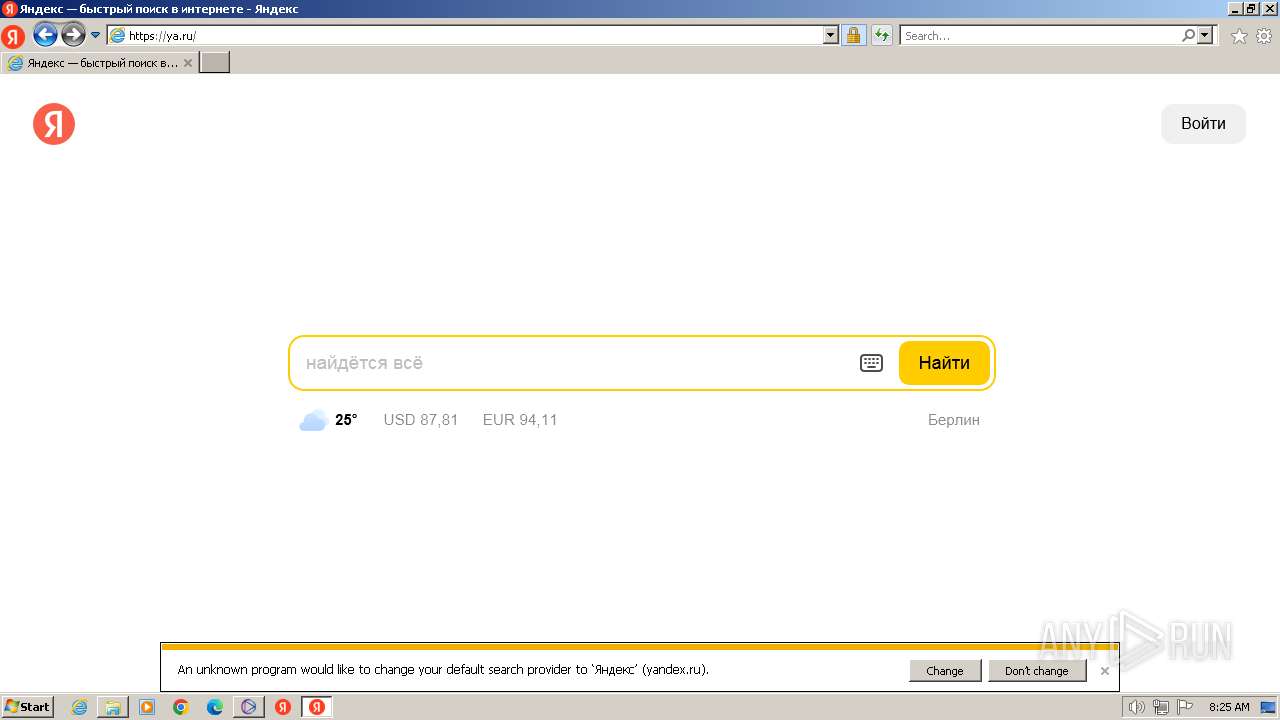Open the USD 87,81 exchange rate
The image size is (1280, 720).
421,420
